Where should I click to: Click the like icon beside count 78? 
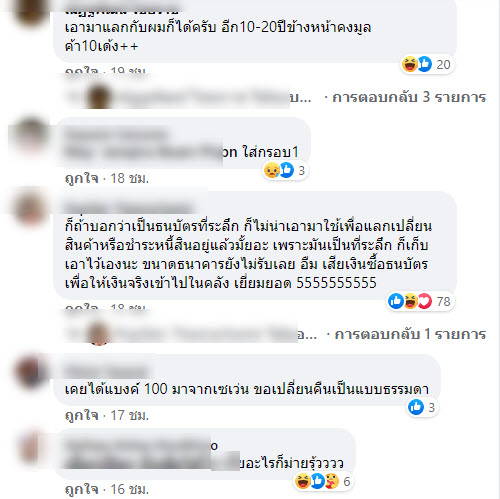pyautogui.click(x=396, y=301)
